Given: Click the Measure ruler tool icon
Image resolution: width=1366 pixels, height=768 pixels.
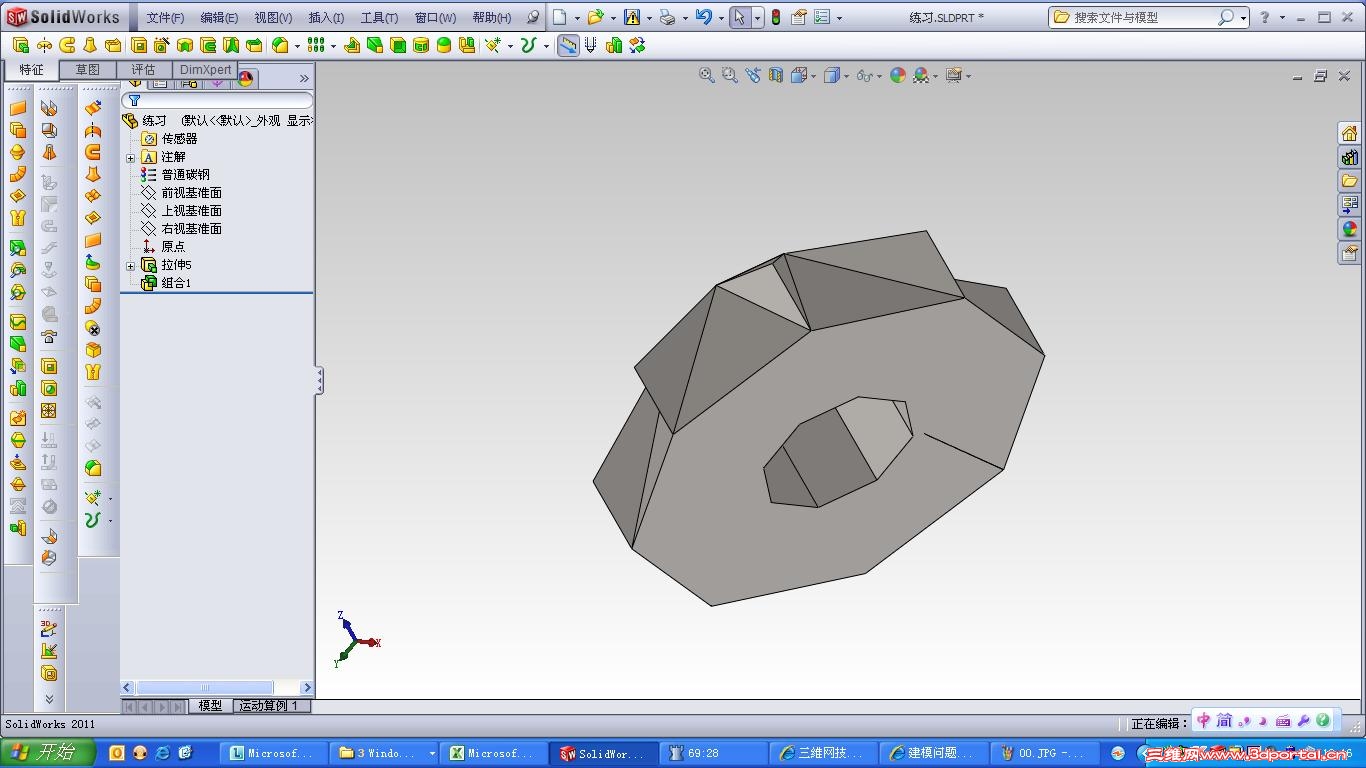Looking at the screenshot, I should [568, 45].
